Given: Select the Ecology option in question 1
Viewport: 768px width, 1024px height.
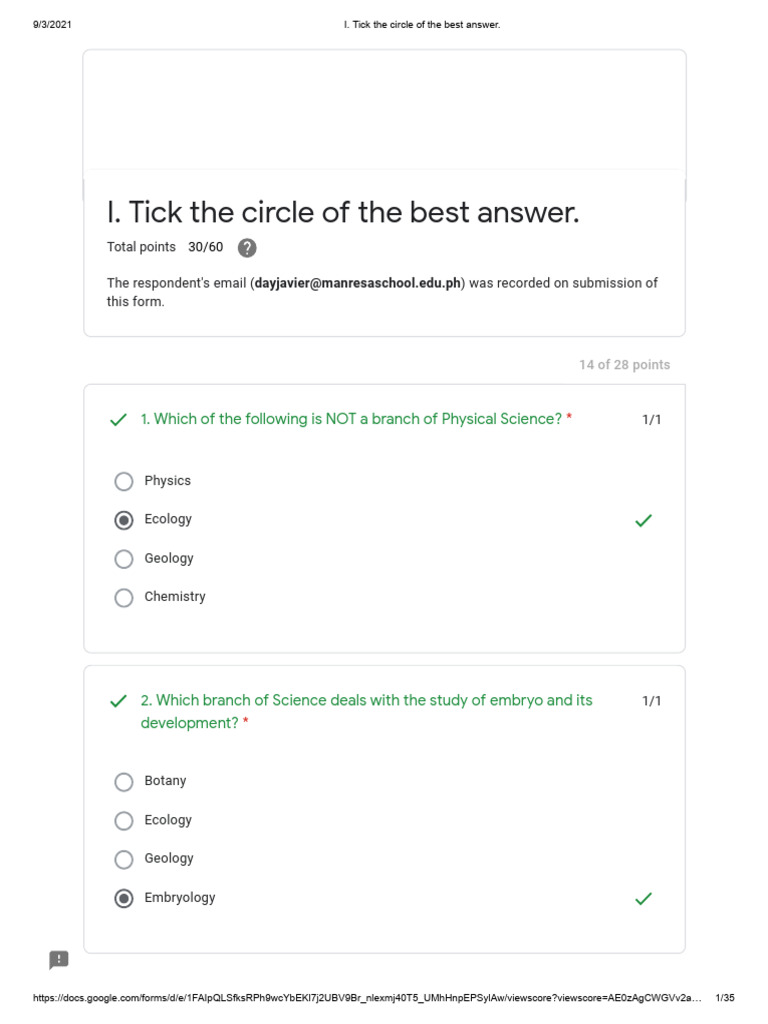Looking at the screenshot, I should pyautogui.click(x=124, y=520).
